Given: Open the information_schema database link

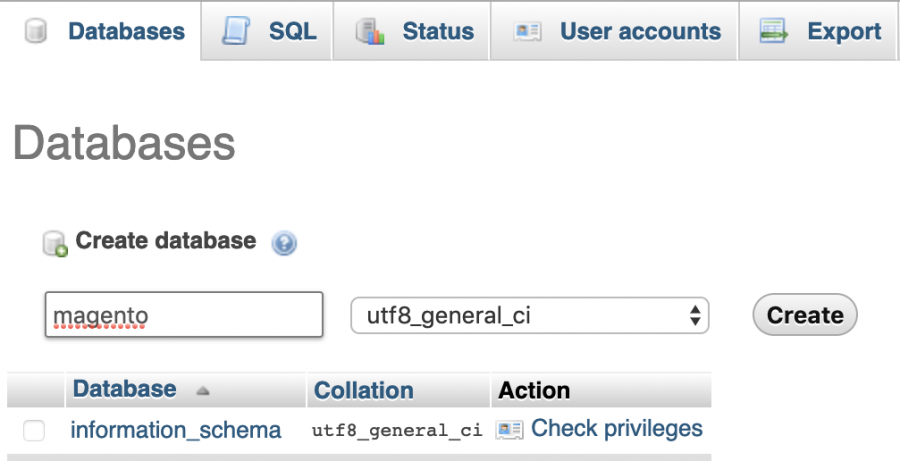Looking at the screenshot, I should 176,430.
